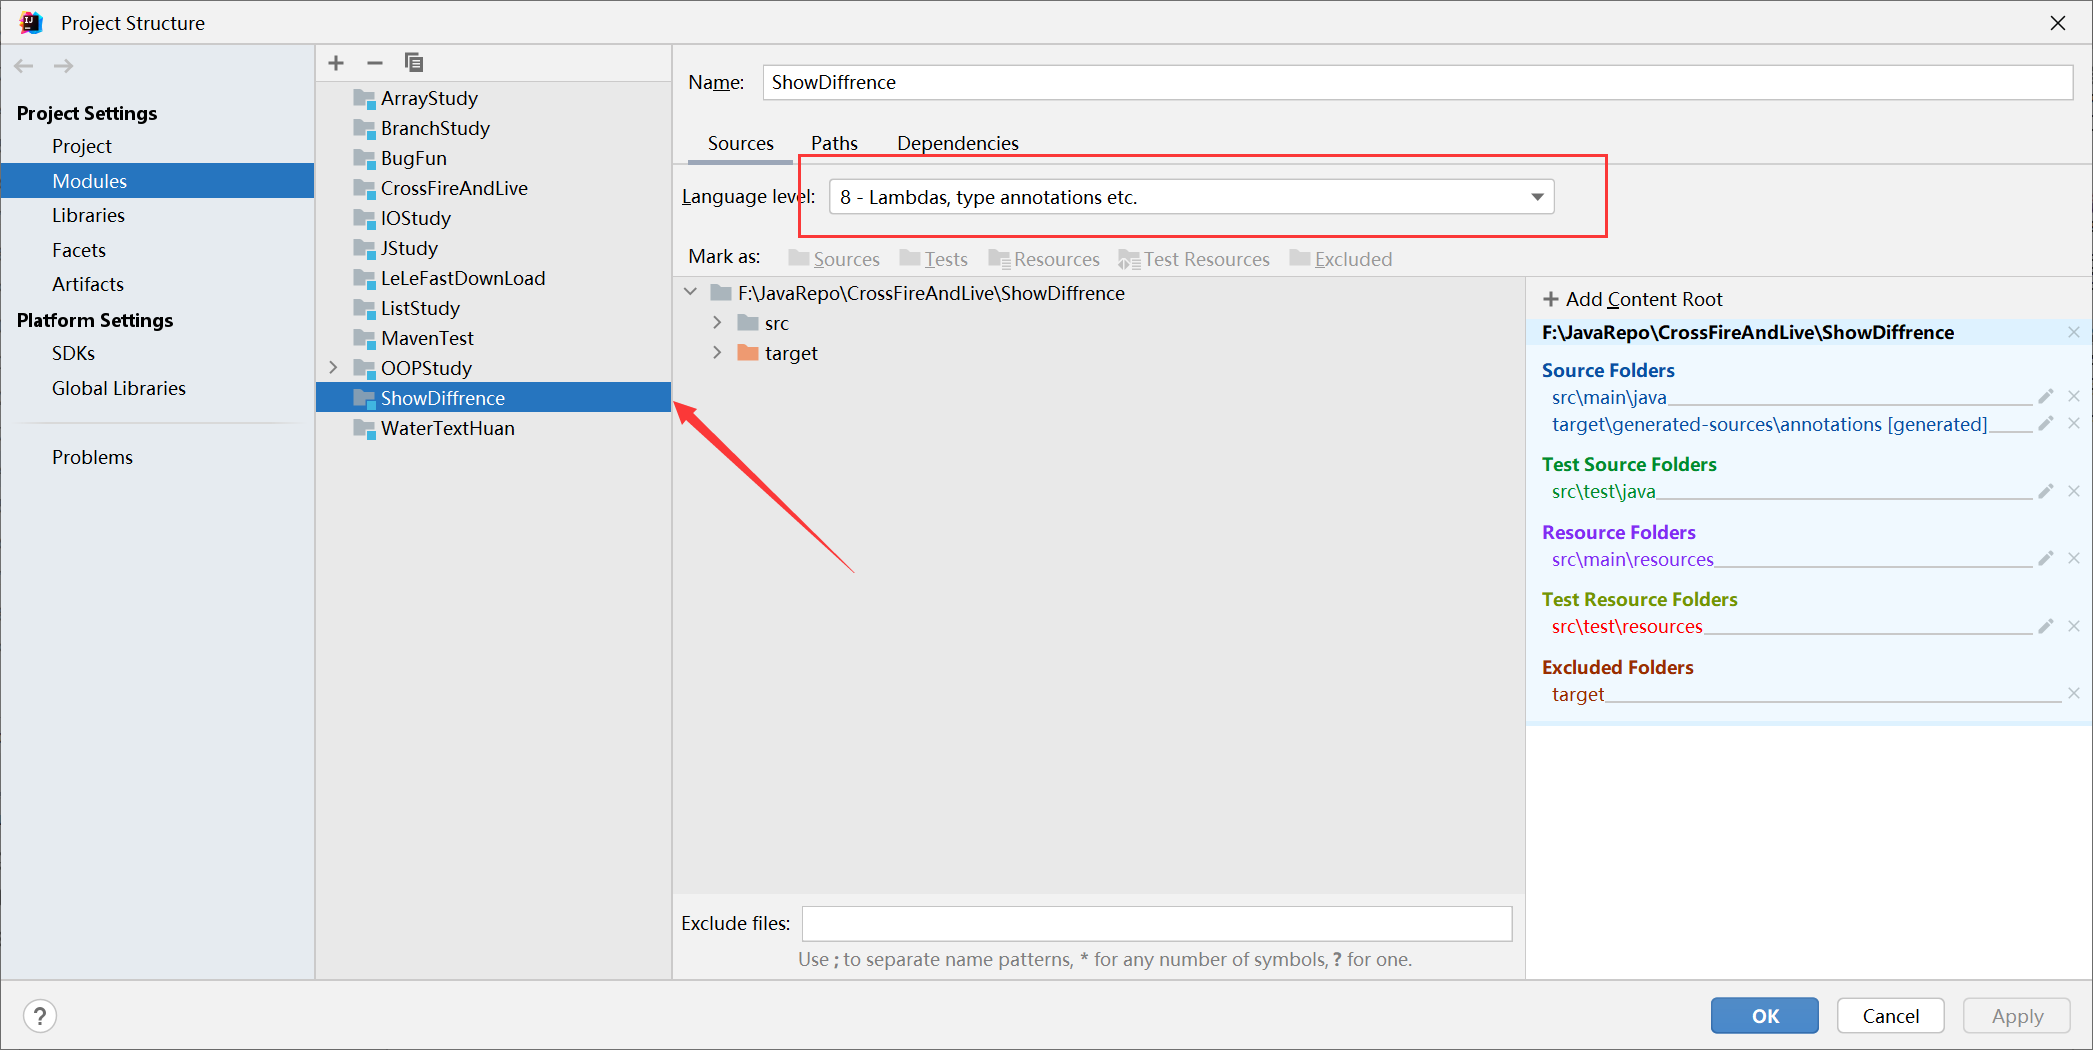Click the Cancel button
The width and height of the screenshot is (2093, 1050).
1890,1016
